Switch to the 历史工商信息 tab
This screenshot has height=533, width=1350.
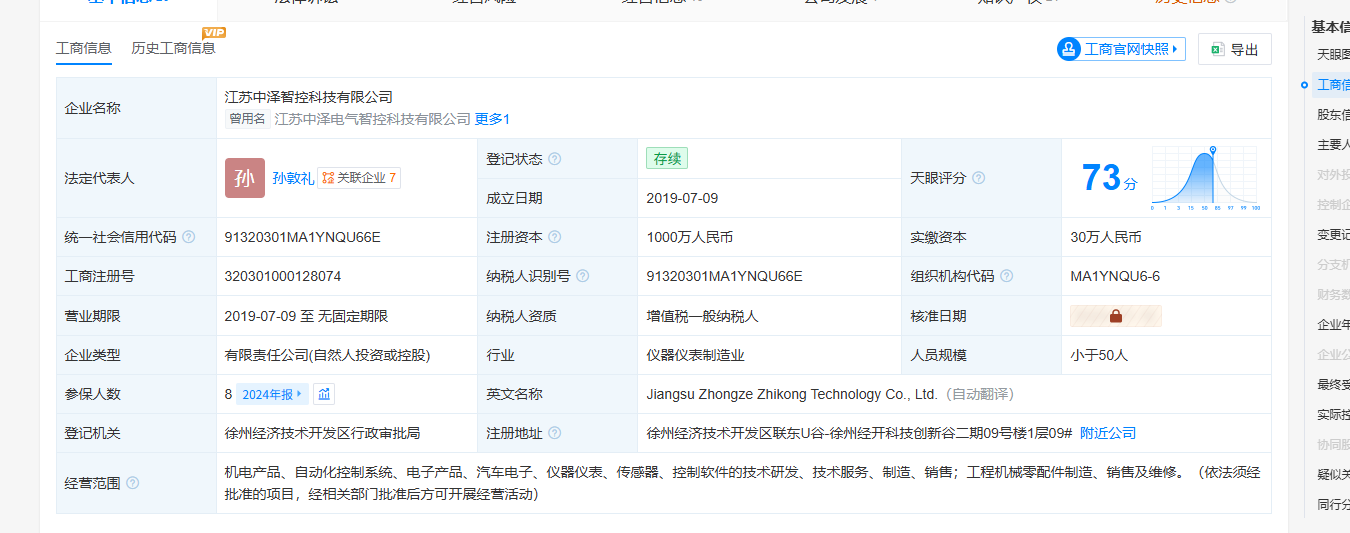coord(173,48)
